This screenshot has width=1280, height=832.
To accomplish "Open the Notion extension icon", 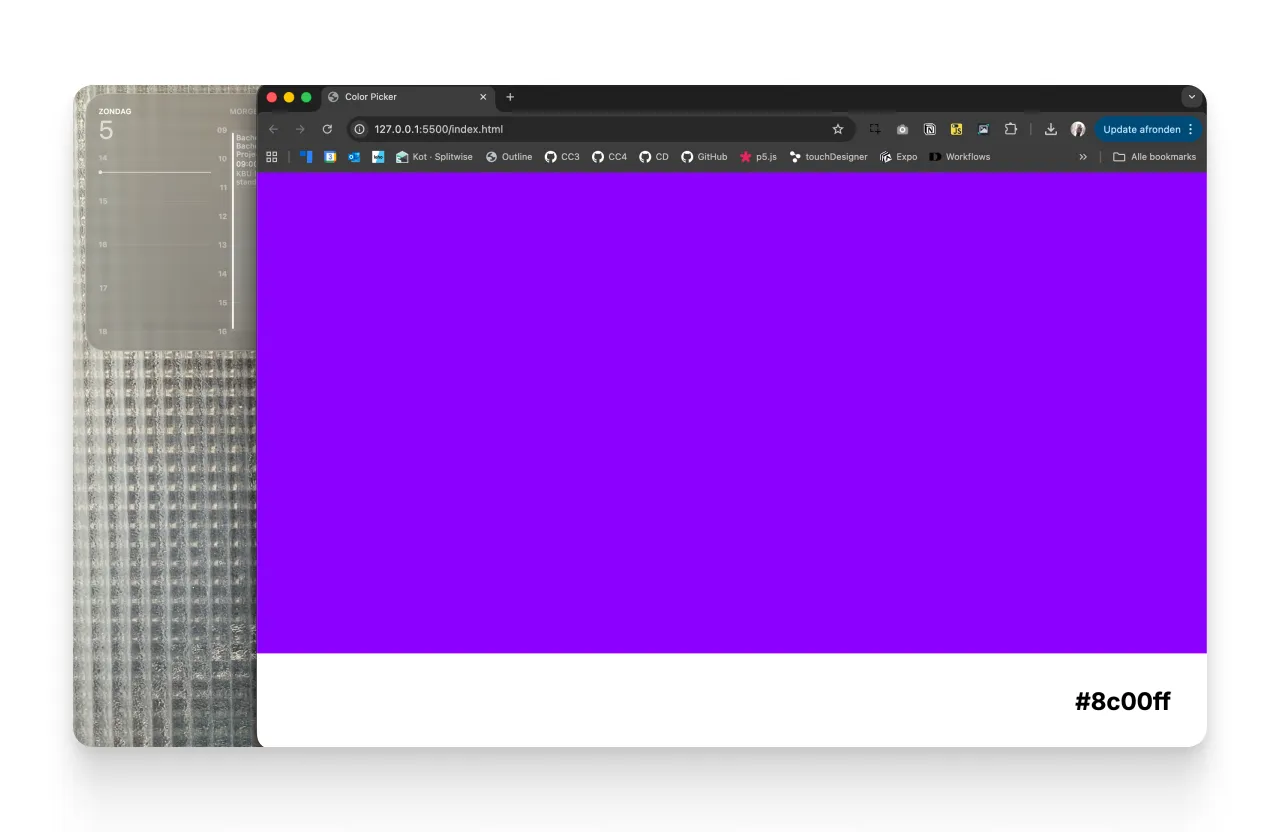I will click(929, 129).
